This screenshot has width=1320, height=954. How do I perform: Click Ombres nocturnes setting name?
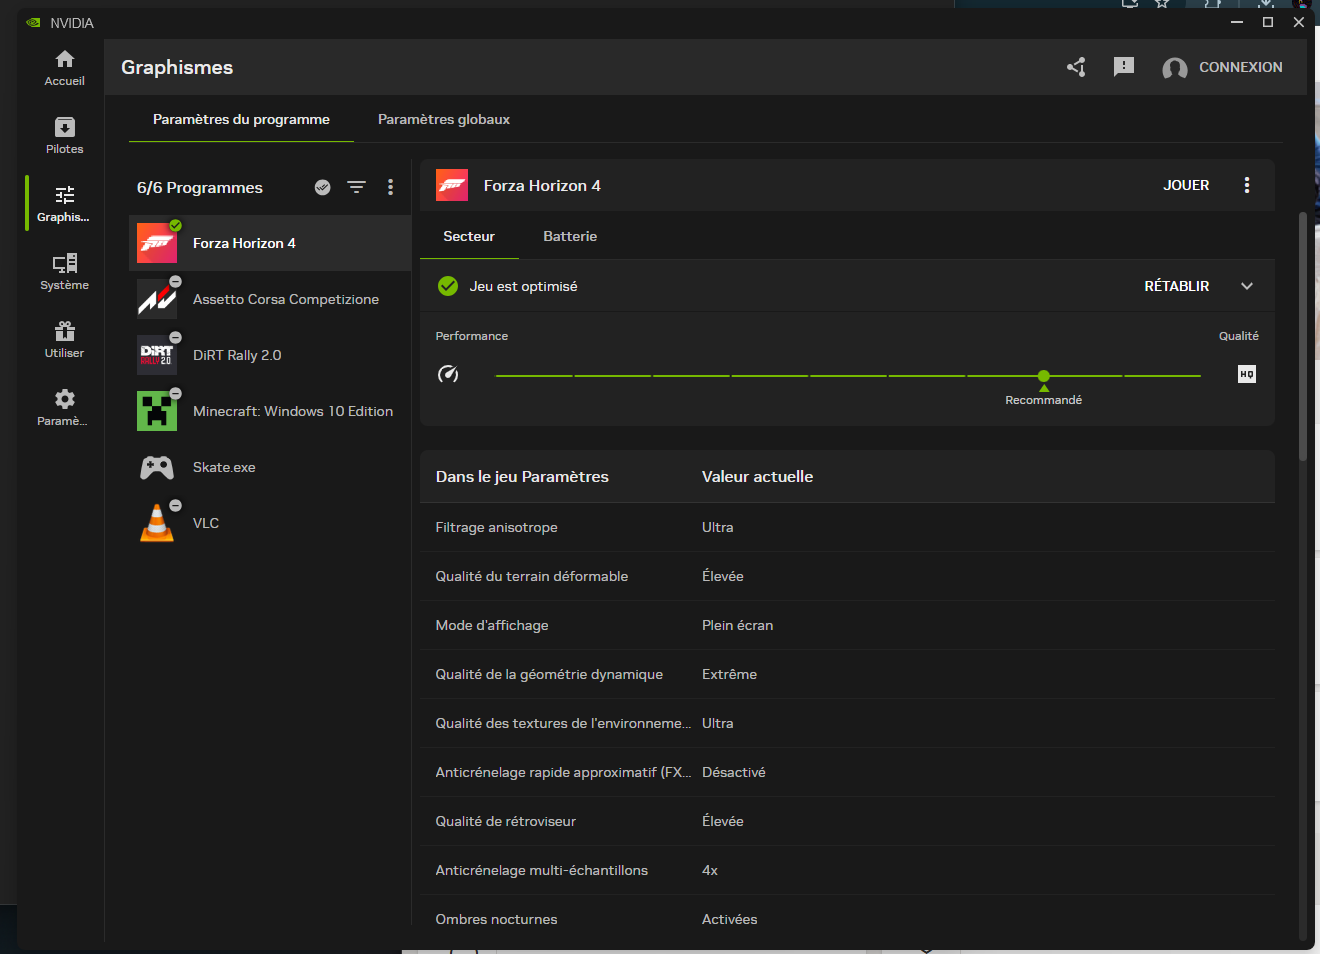point(497,919)
